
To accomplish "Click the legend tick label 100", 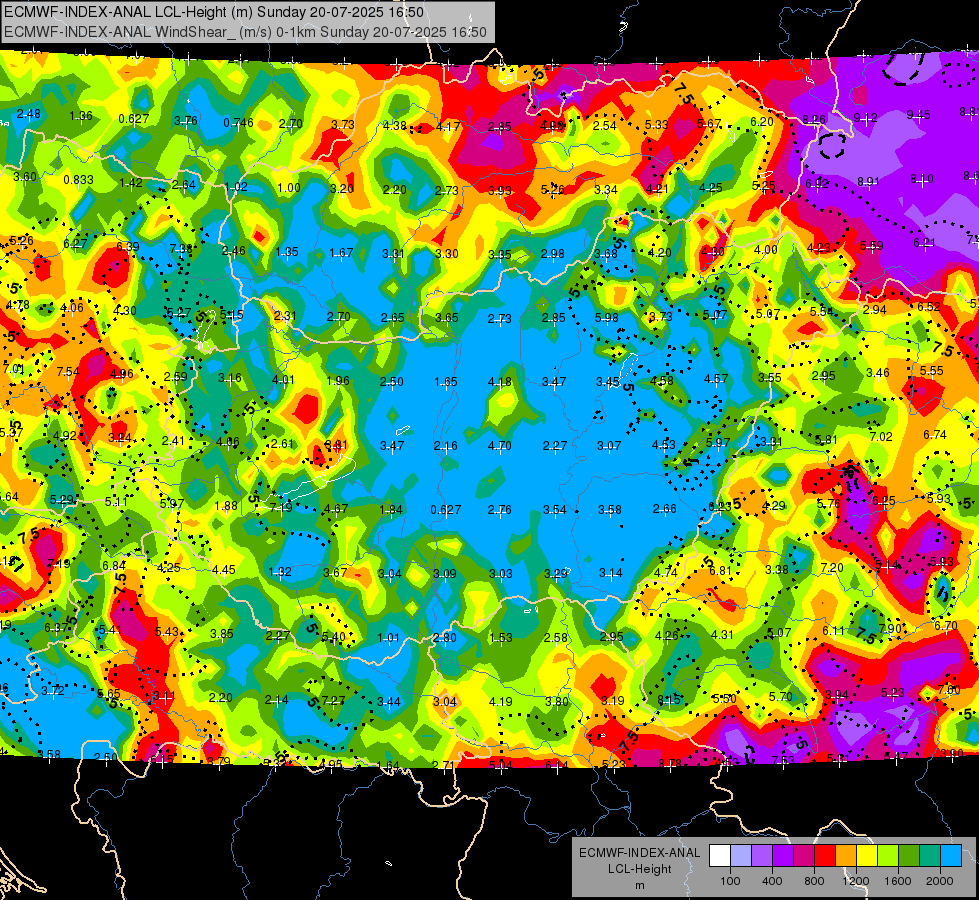I will 730,881.
